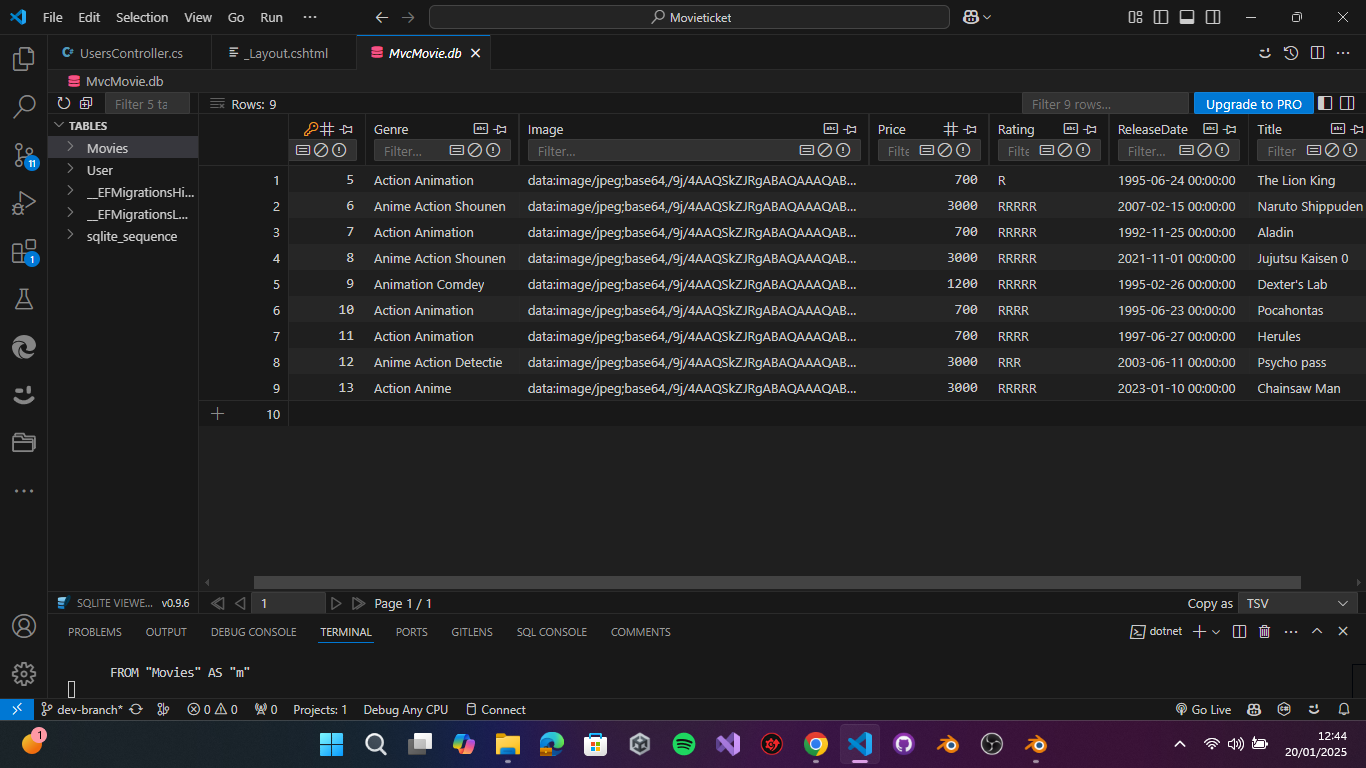This screenshot has height=768, width=1366.
Task: Open the DEBUG CONSOLE panel tab
Action: 253,632
